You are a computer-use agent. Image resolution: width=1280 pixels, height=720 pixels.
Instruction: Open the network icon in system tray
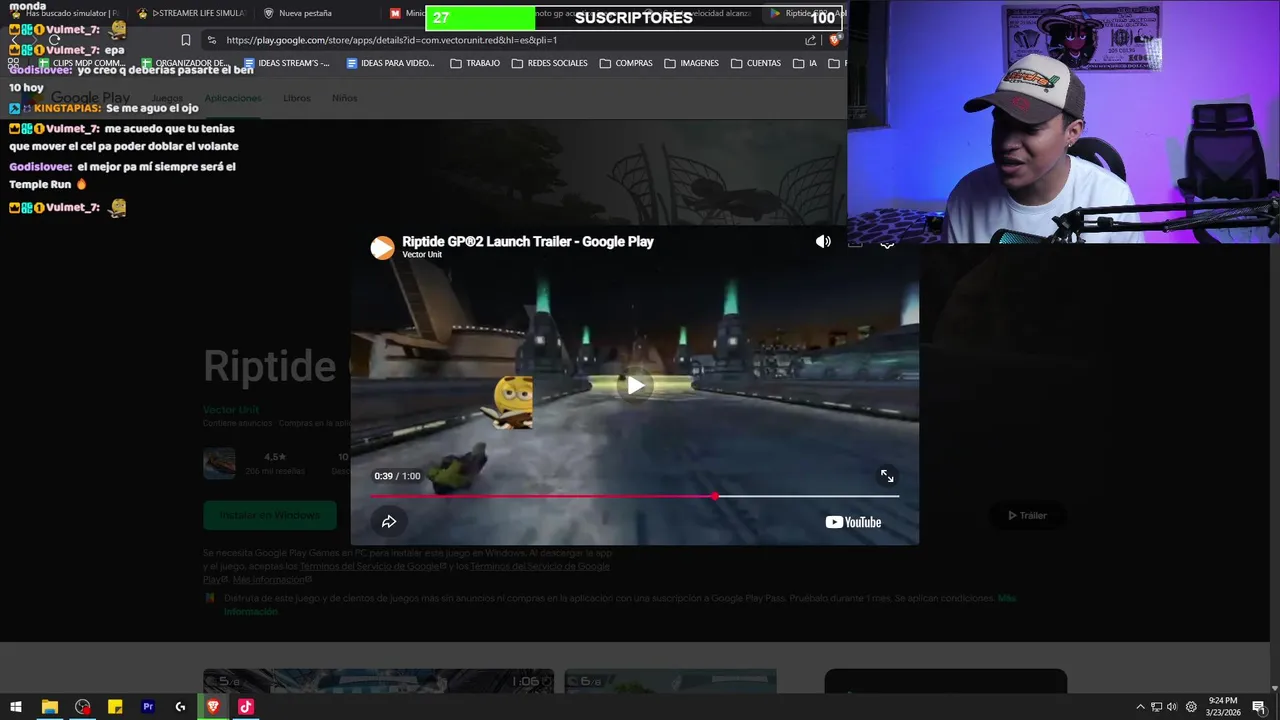point(1156,707)
